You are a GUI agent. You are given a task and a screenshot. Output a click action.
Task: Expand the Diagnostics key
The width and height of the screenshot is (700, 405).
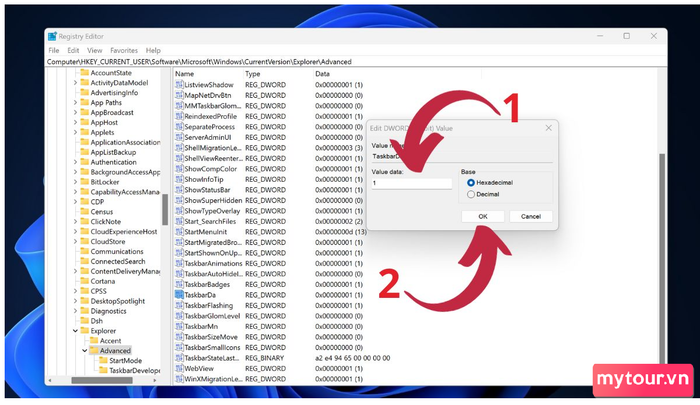(75, 311)
